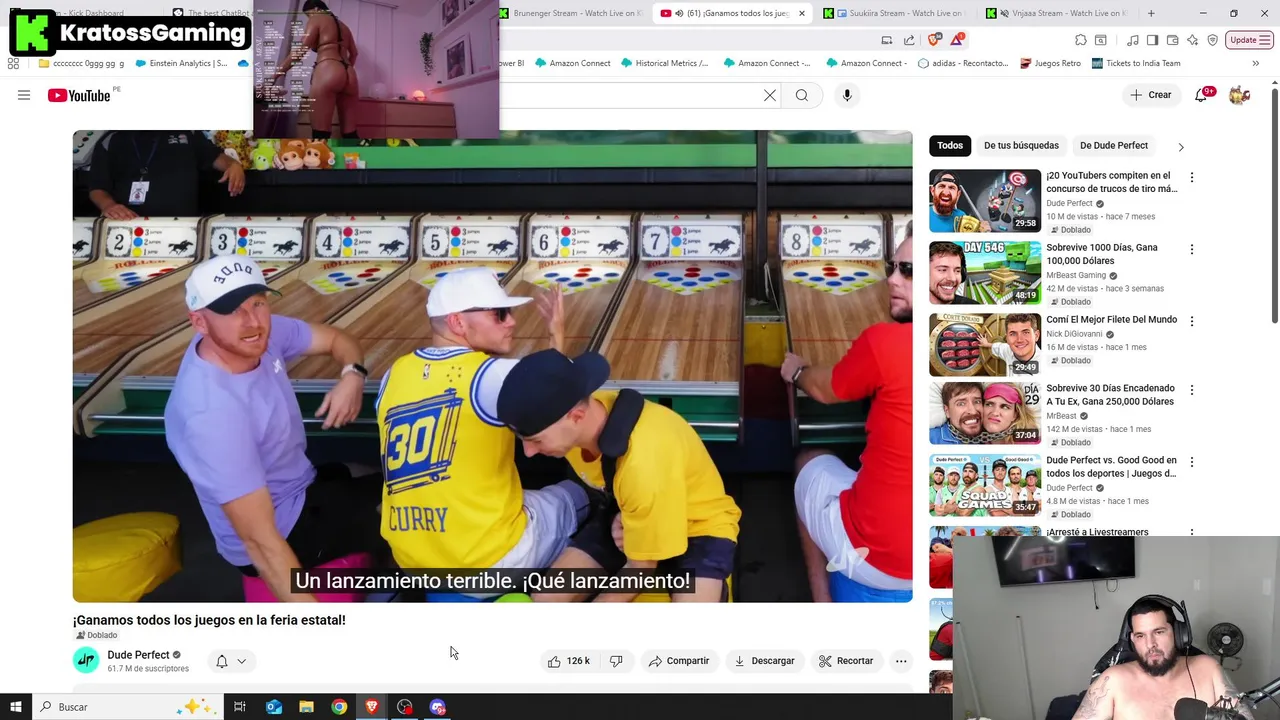Open a new browser tab
Image resolution: width=1280 pixels, height=720 pixels.
tap(1151, 13)
